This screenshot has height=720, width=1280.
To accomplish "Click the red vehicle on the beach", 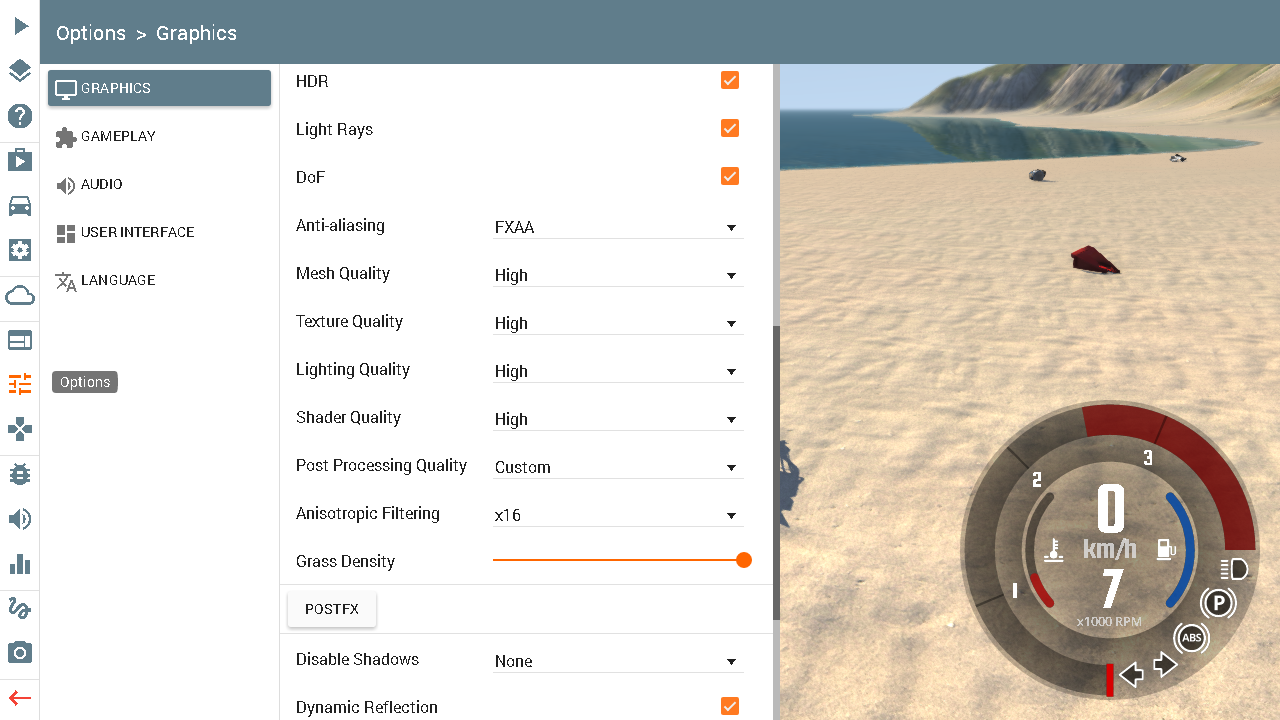I will 1095,260.
